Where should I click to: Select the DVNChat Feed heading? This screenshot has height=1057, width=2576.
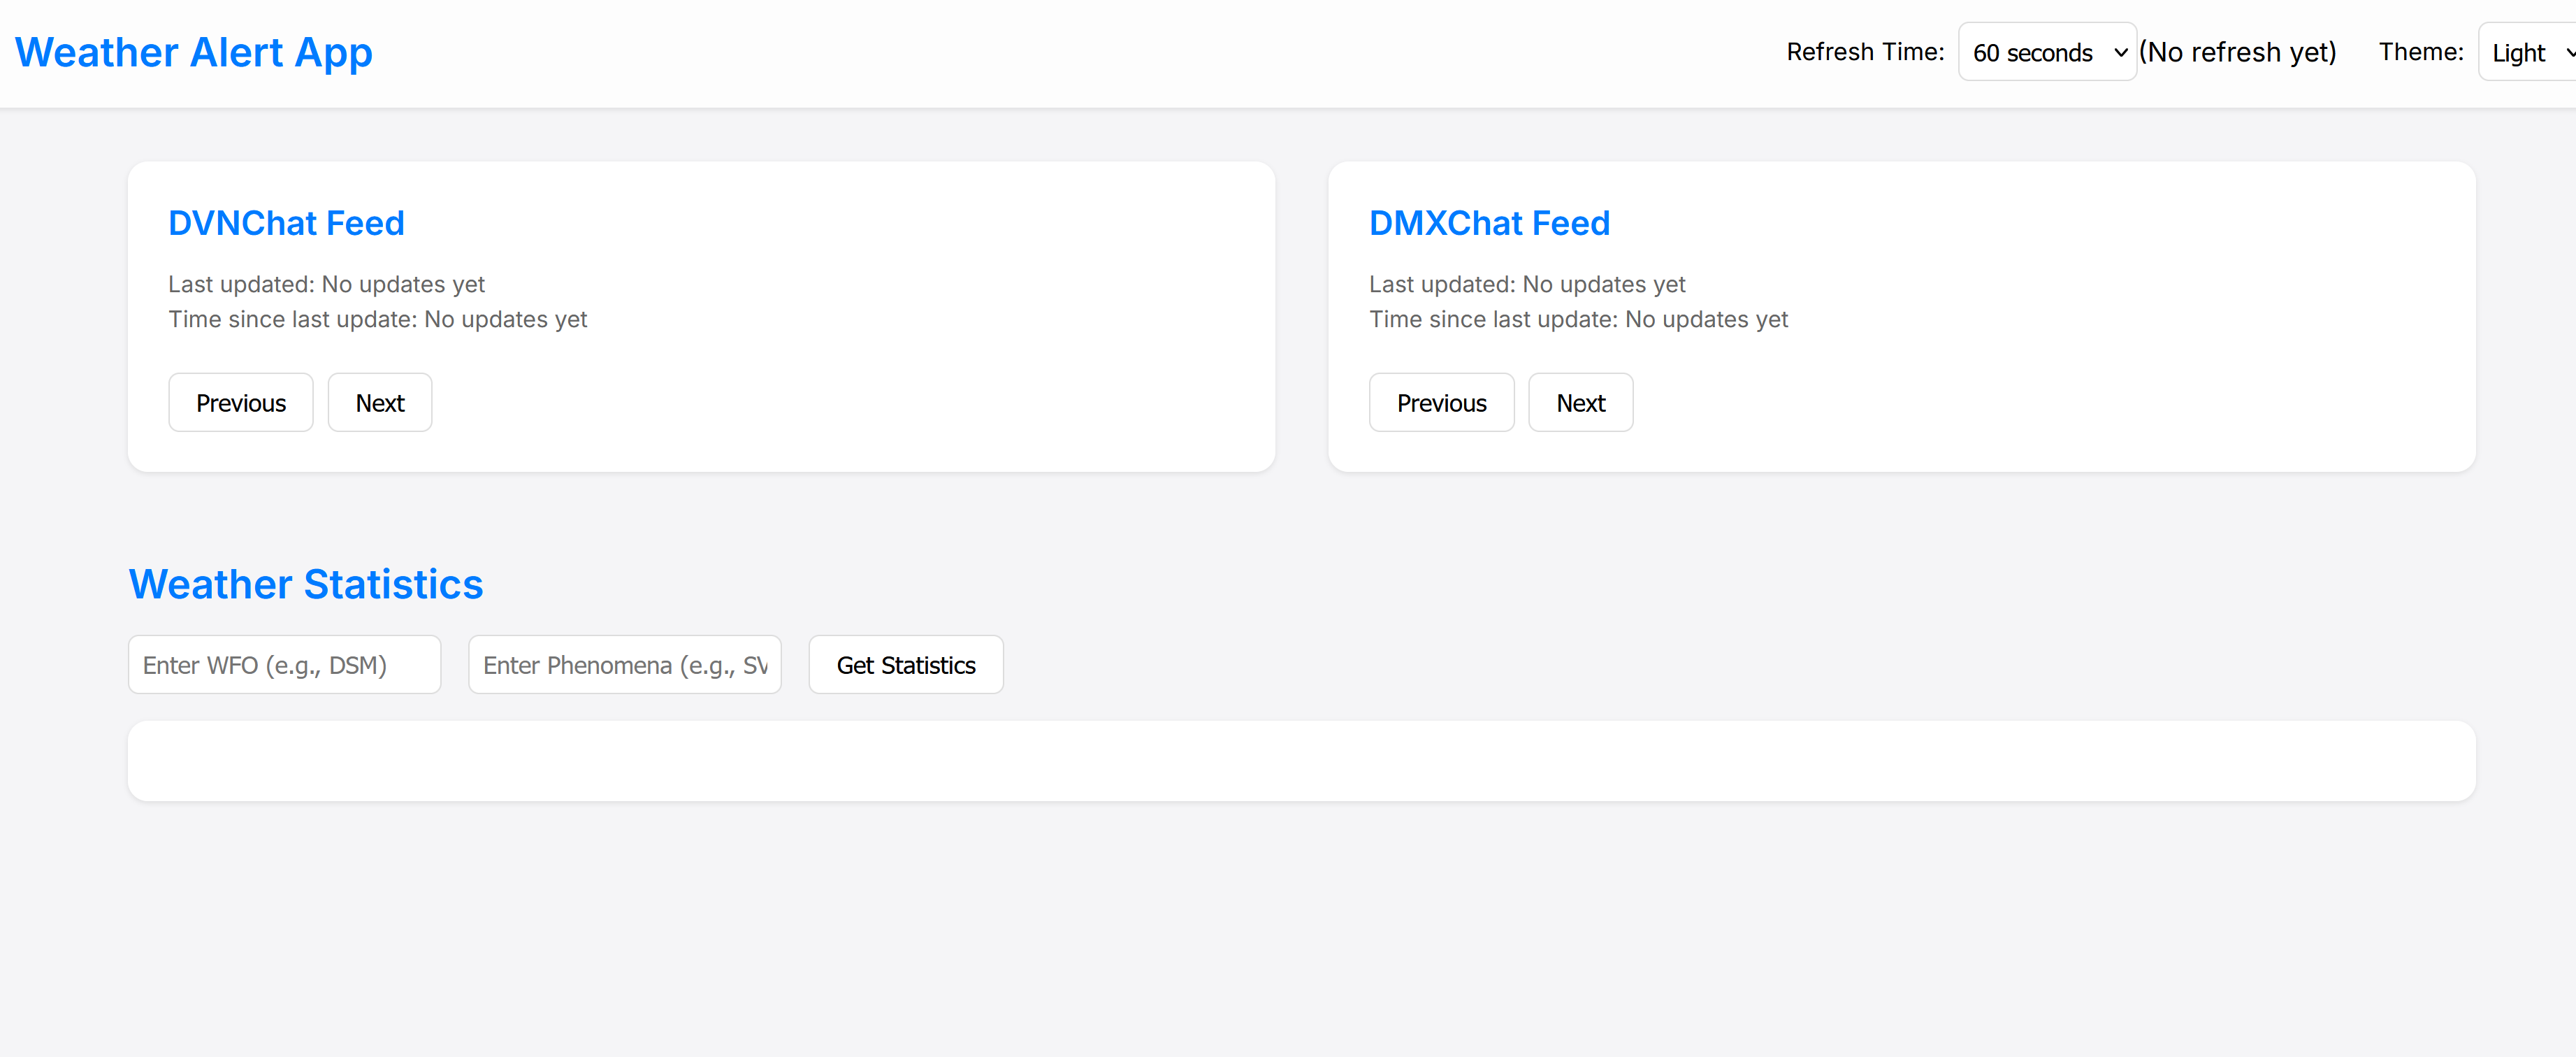pyautogui.click(x=286, y=223)
